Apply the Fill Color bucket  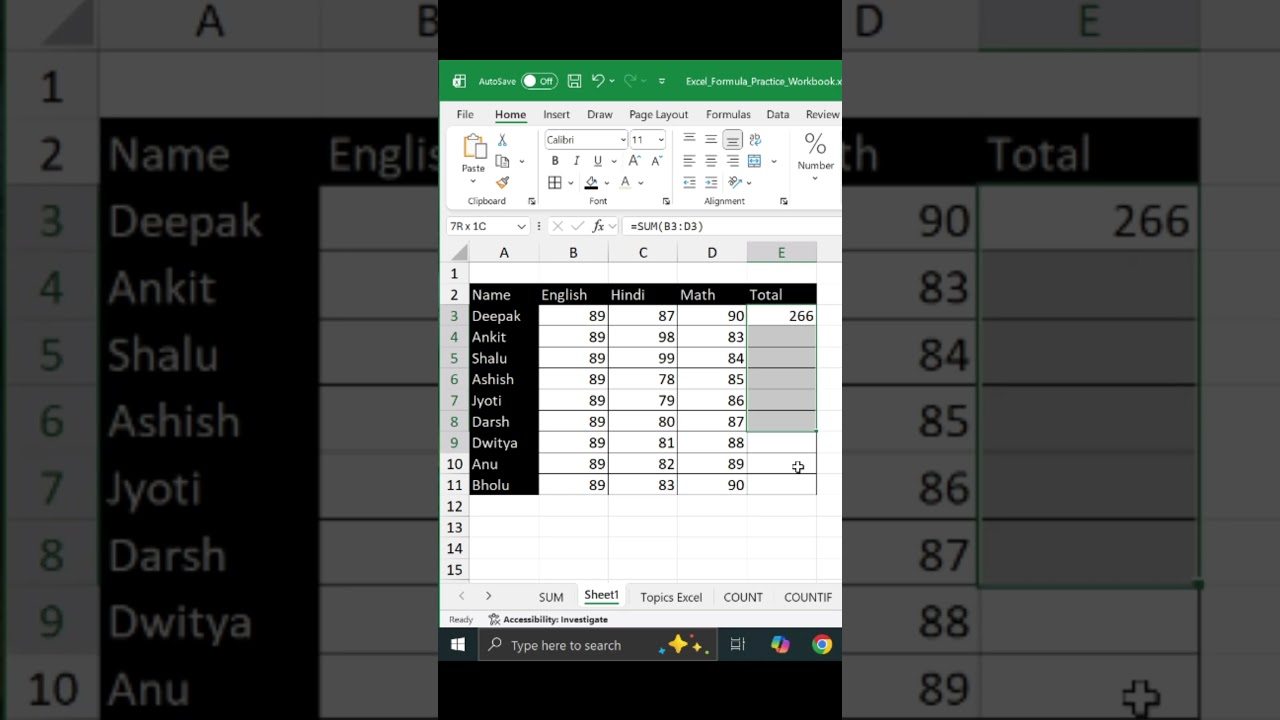tap(591, 183)
